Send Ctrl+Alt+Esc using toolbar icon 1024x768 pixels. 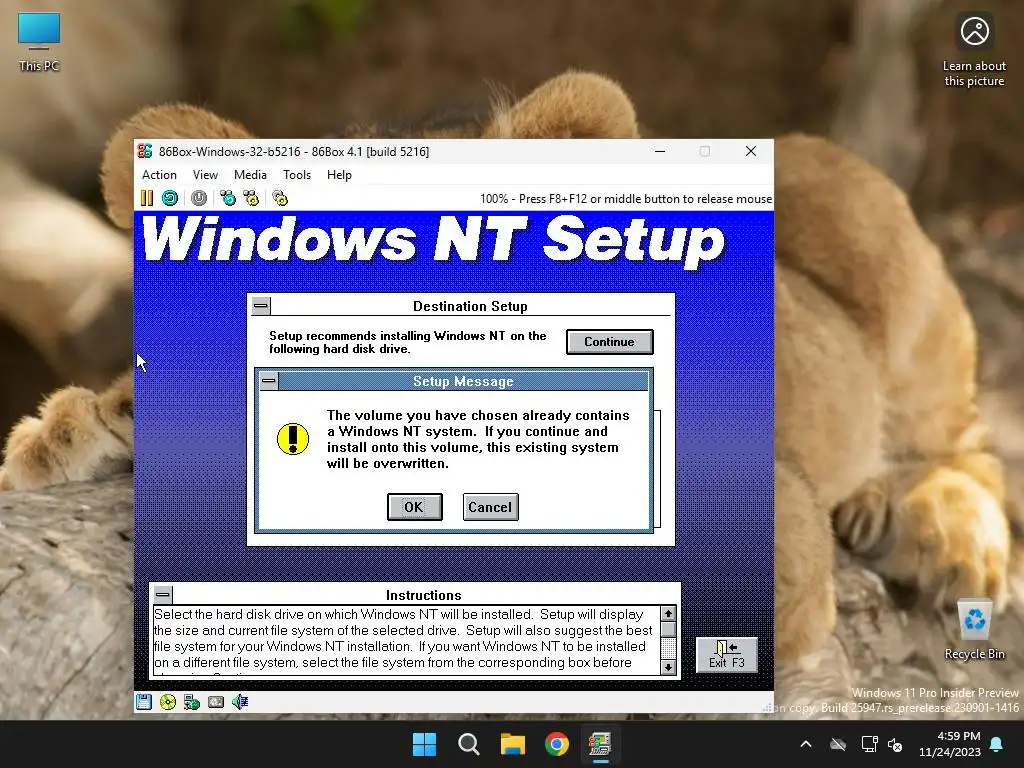click(251, 198)
